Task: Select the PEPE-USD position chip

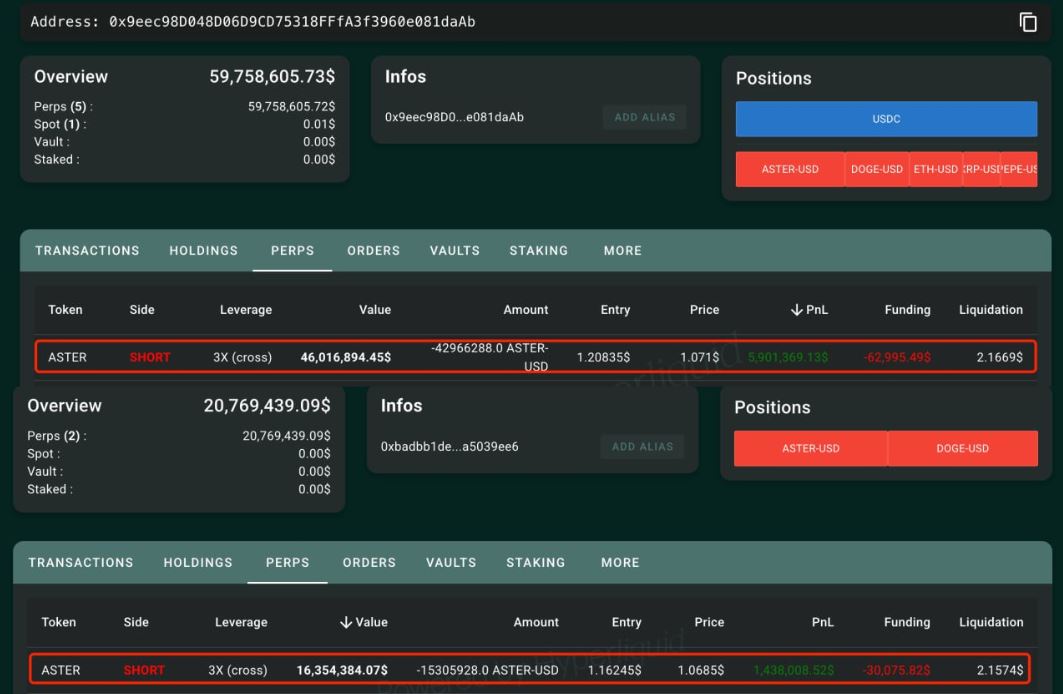Action: click(1022, 169)
